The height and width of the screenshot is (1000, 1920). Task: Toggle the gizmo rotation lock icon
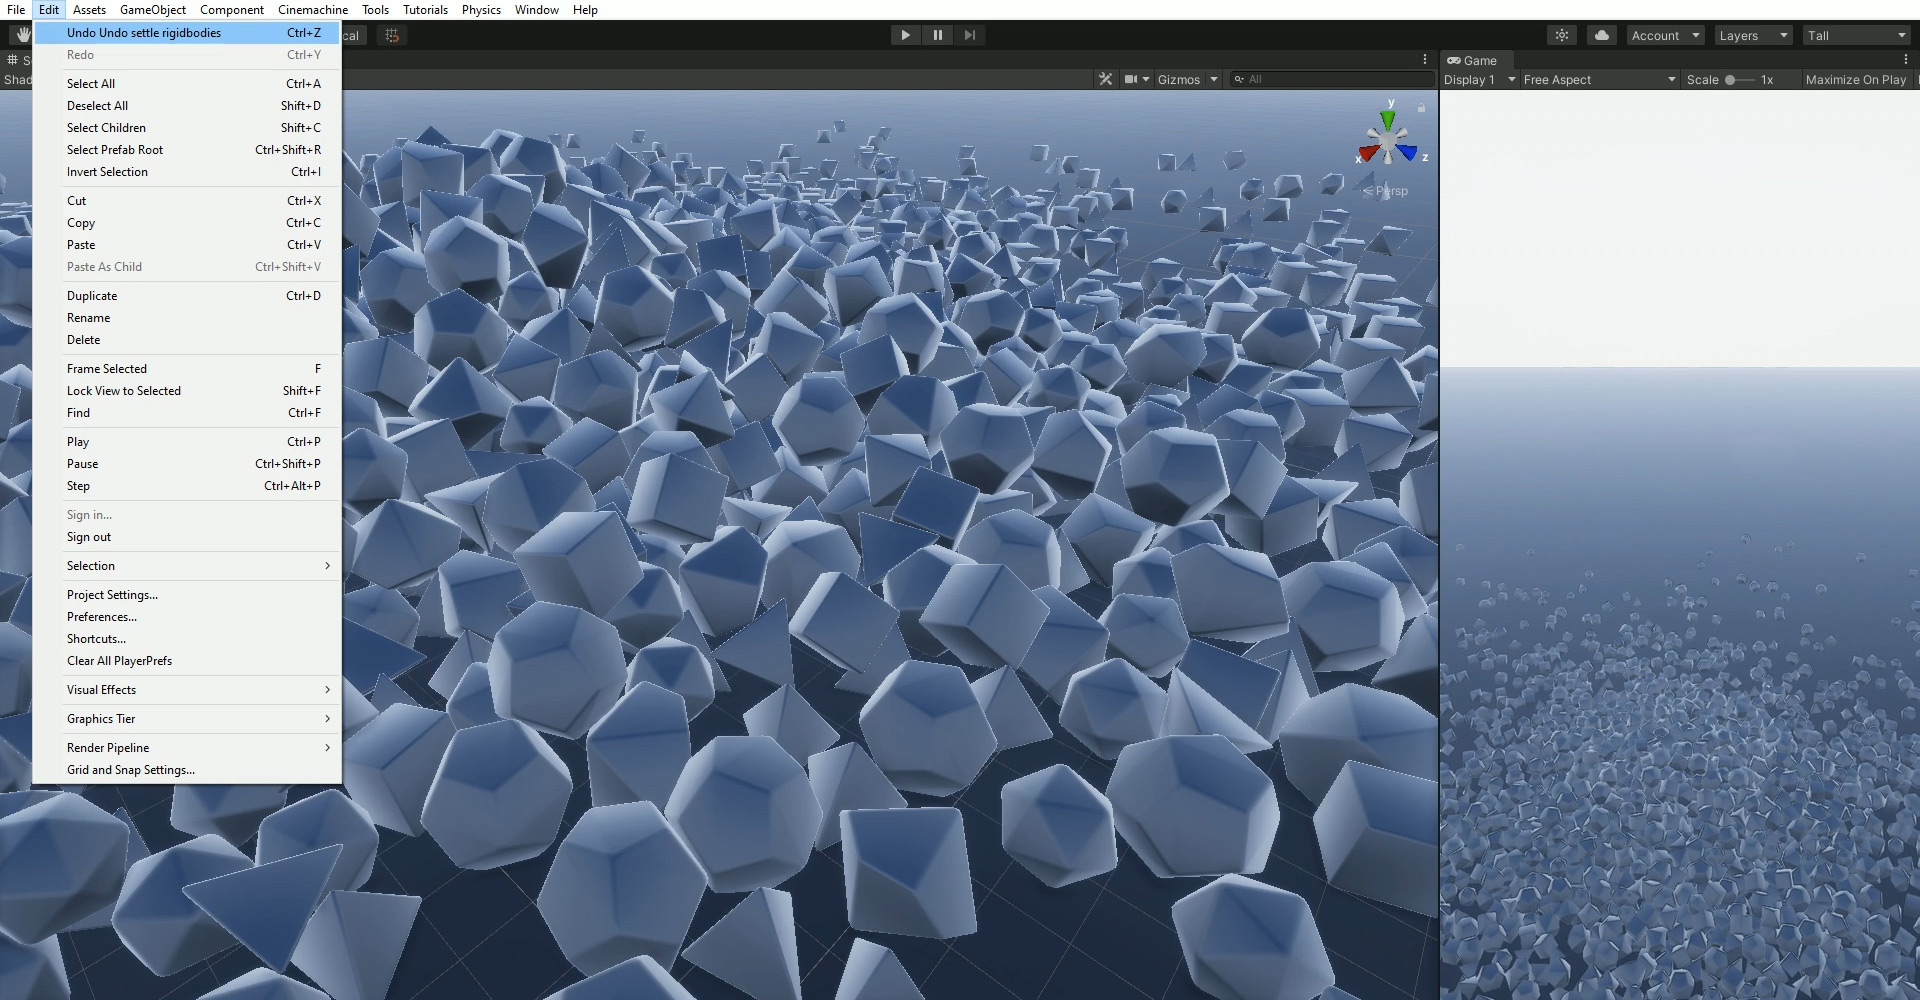(1421, 106)
